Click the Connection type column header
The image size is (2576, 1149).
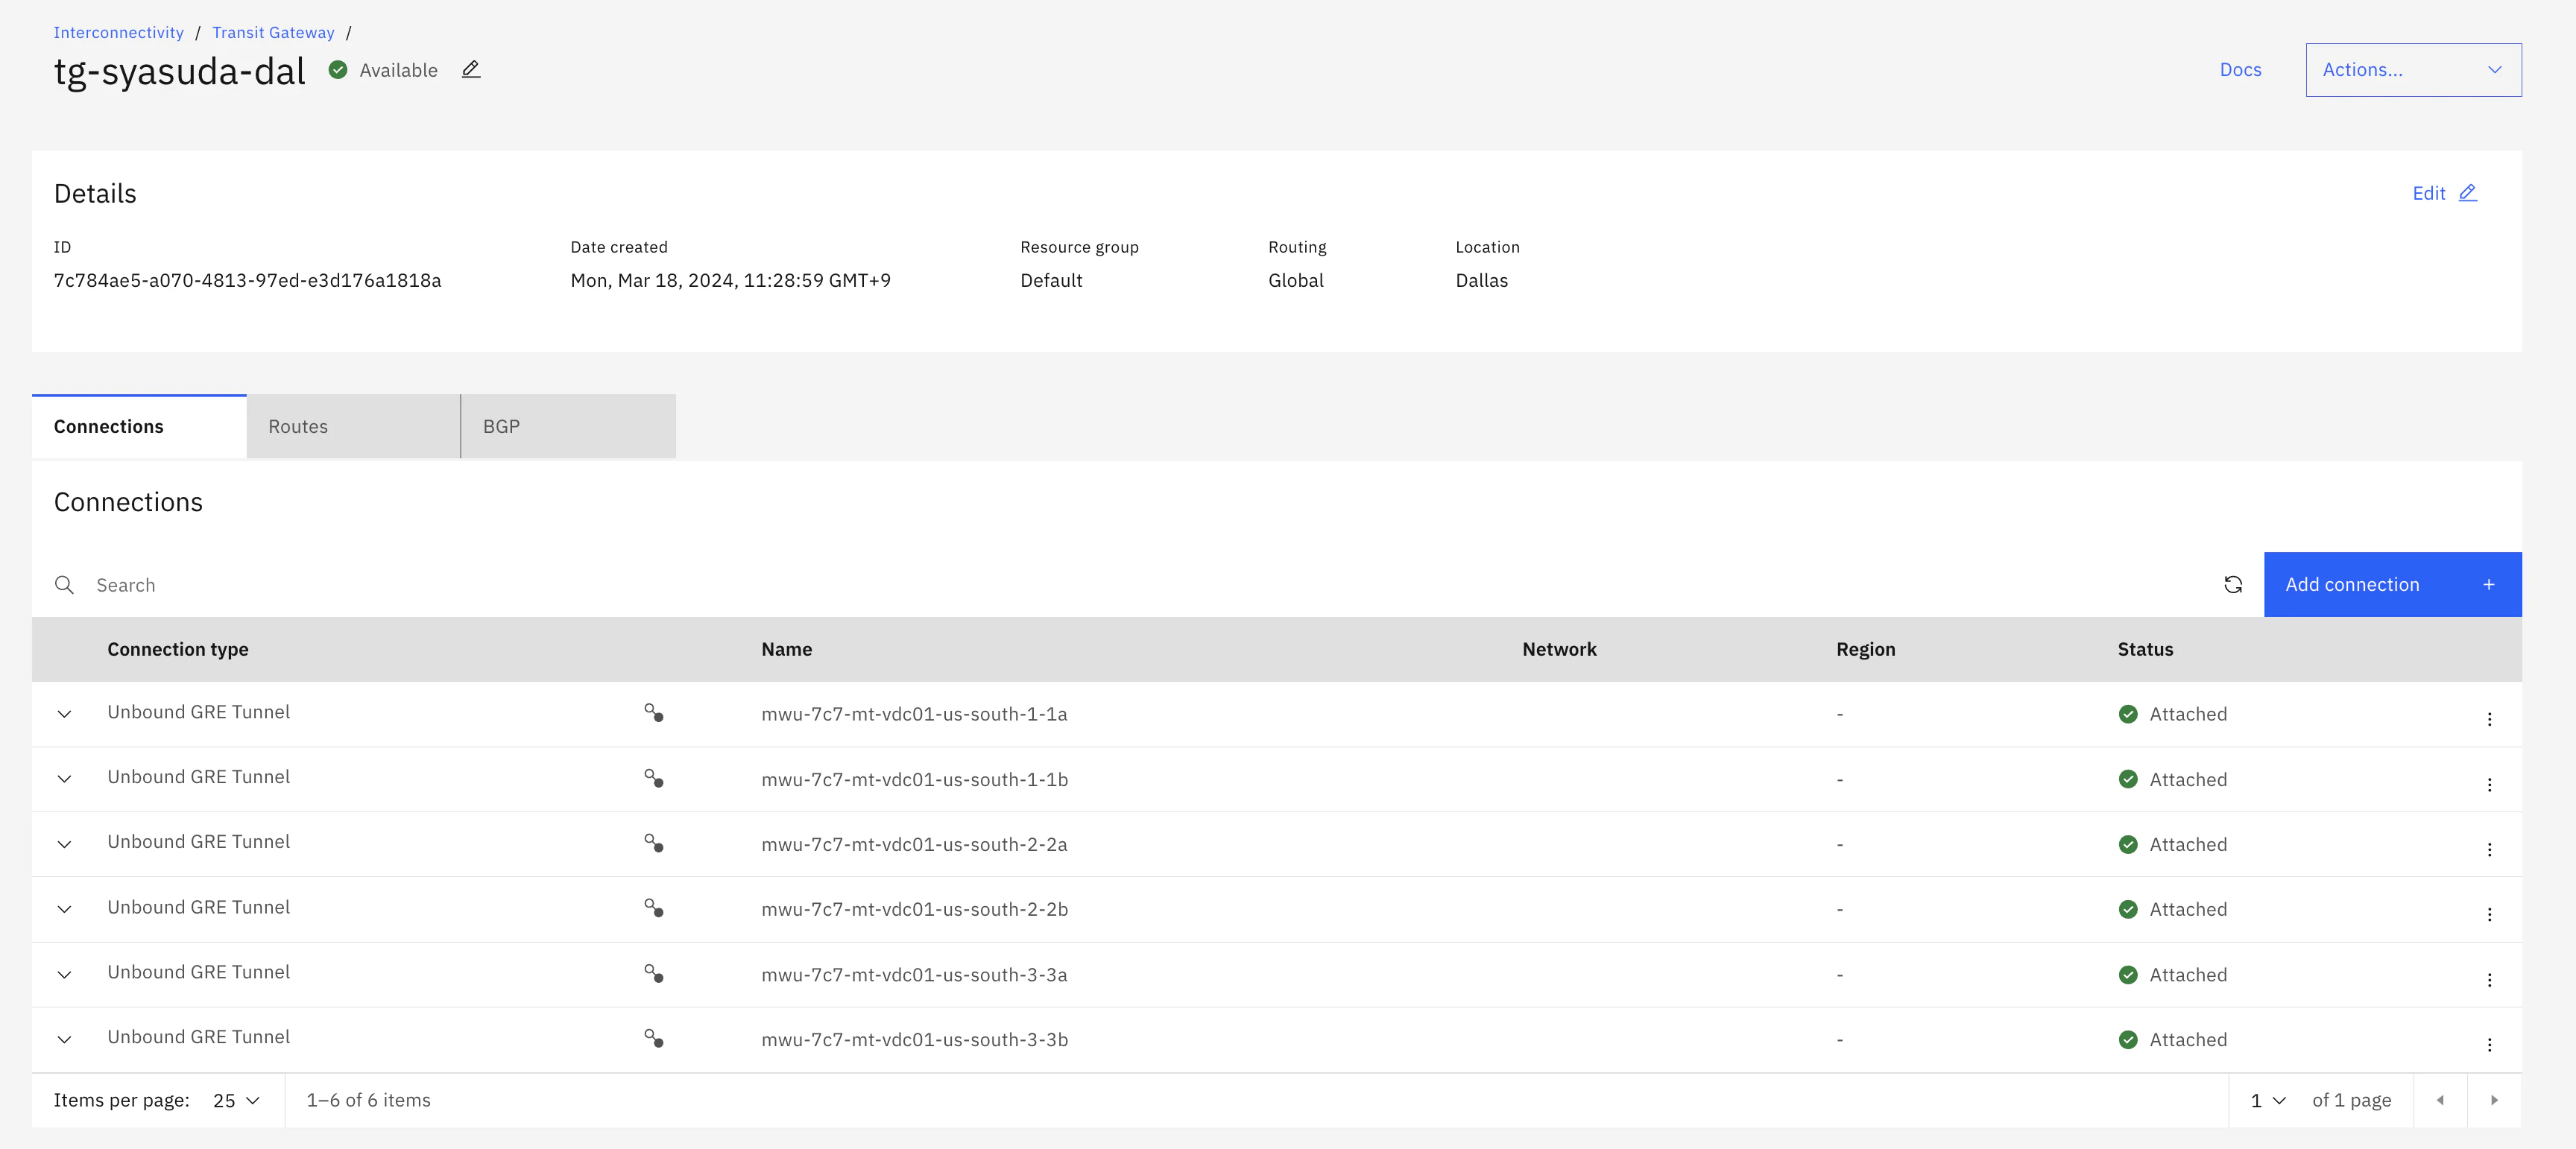pyautogui.click(x=178, y=649)
